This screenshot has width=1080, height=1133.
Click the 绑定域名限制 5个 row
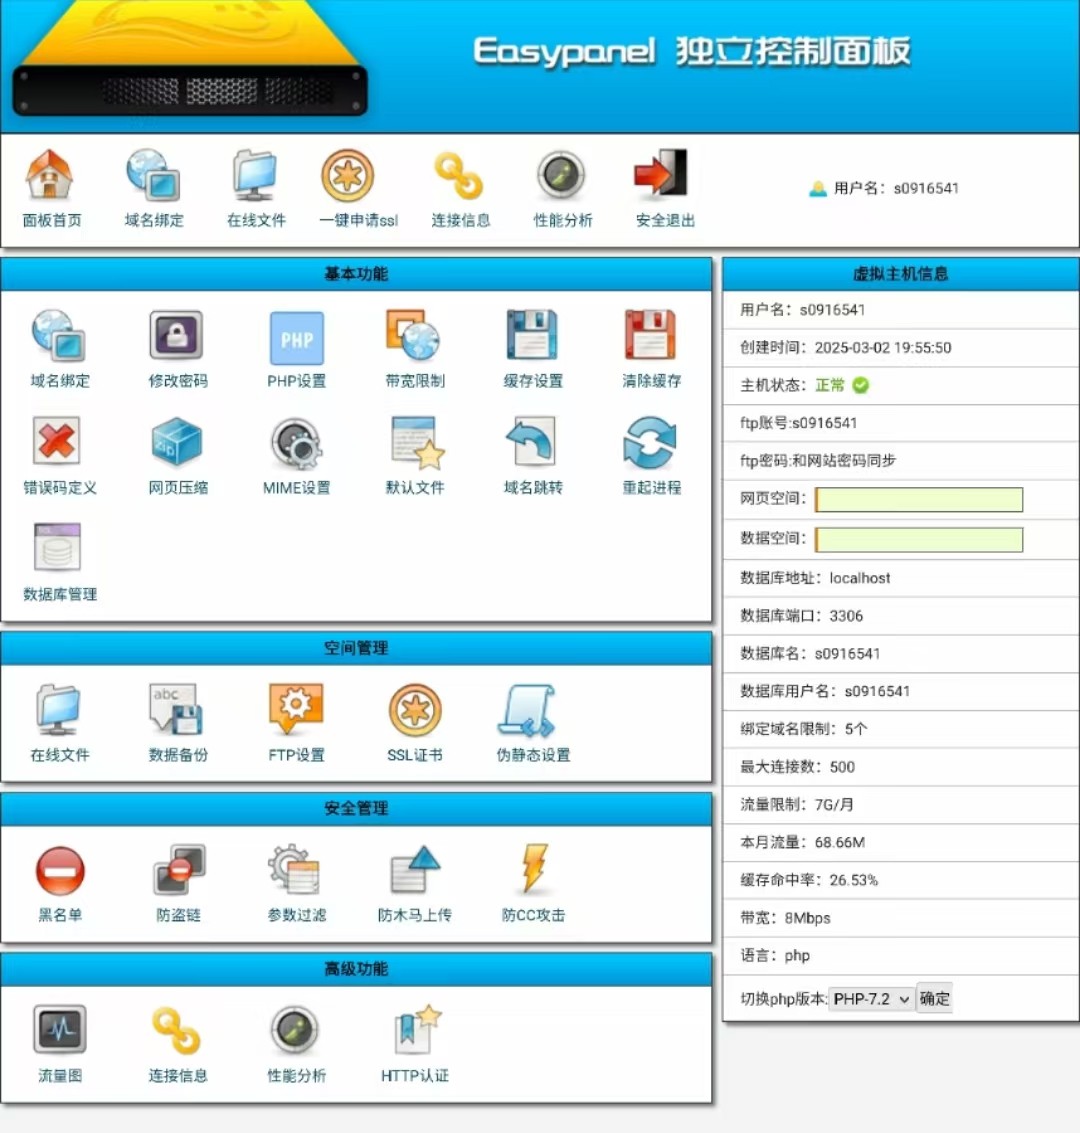pyautogui.click(x=901, y=729)
